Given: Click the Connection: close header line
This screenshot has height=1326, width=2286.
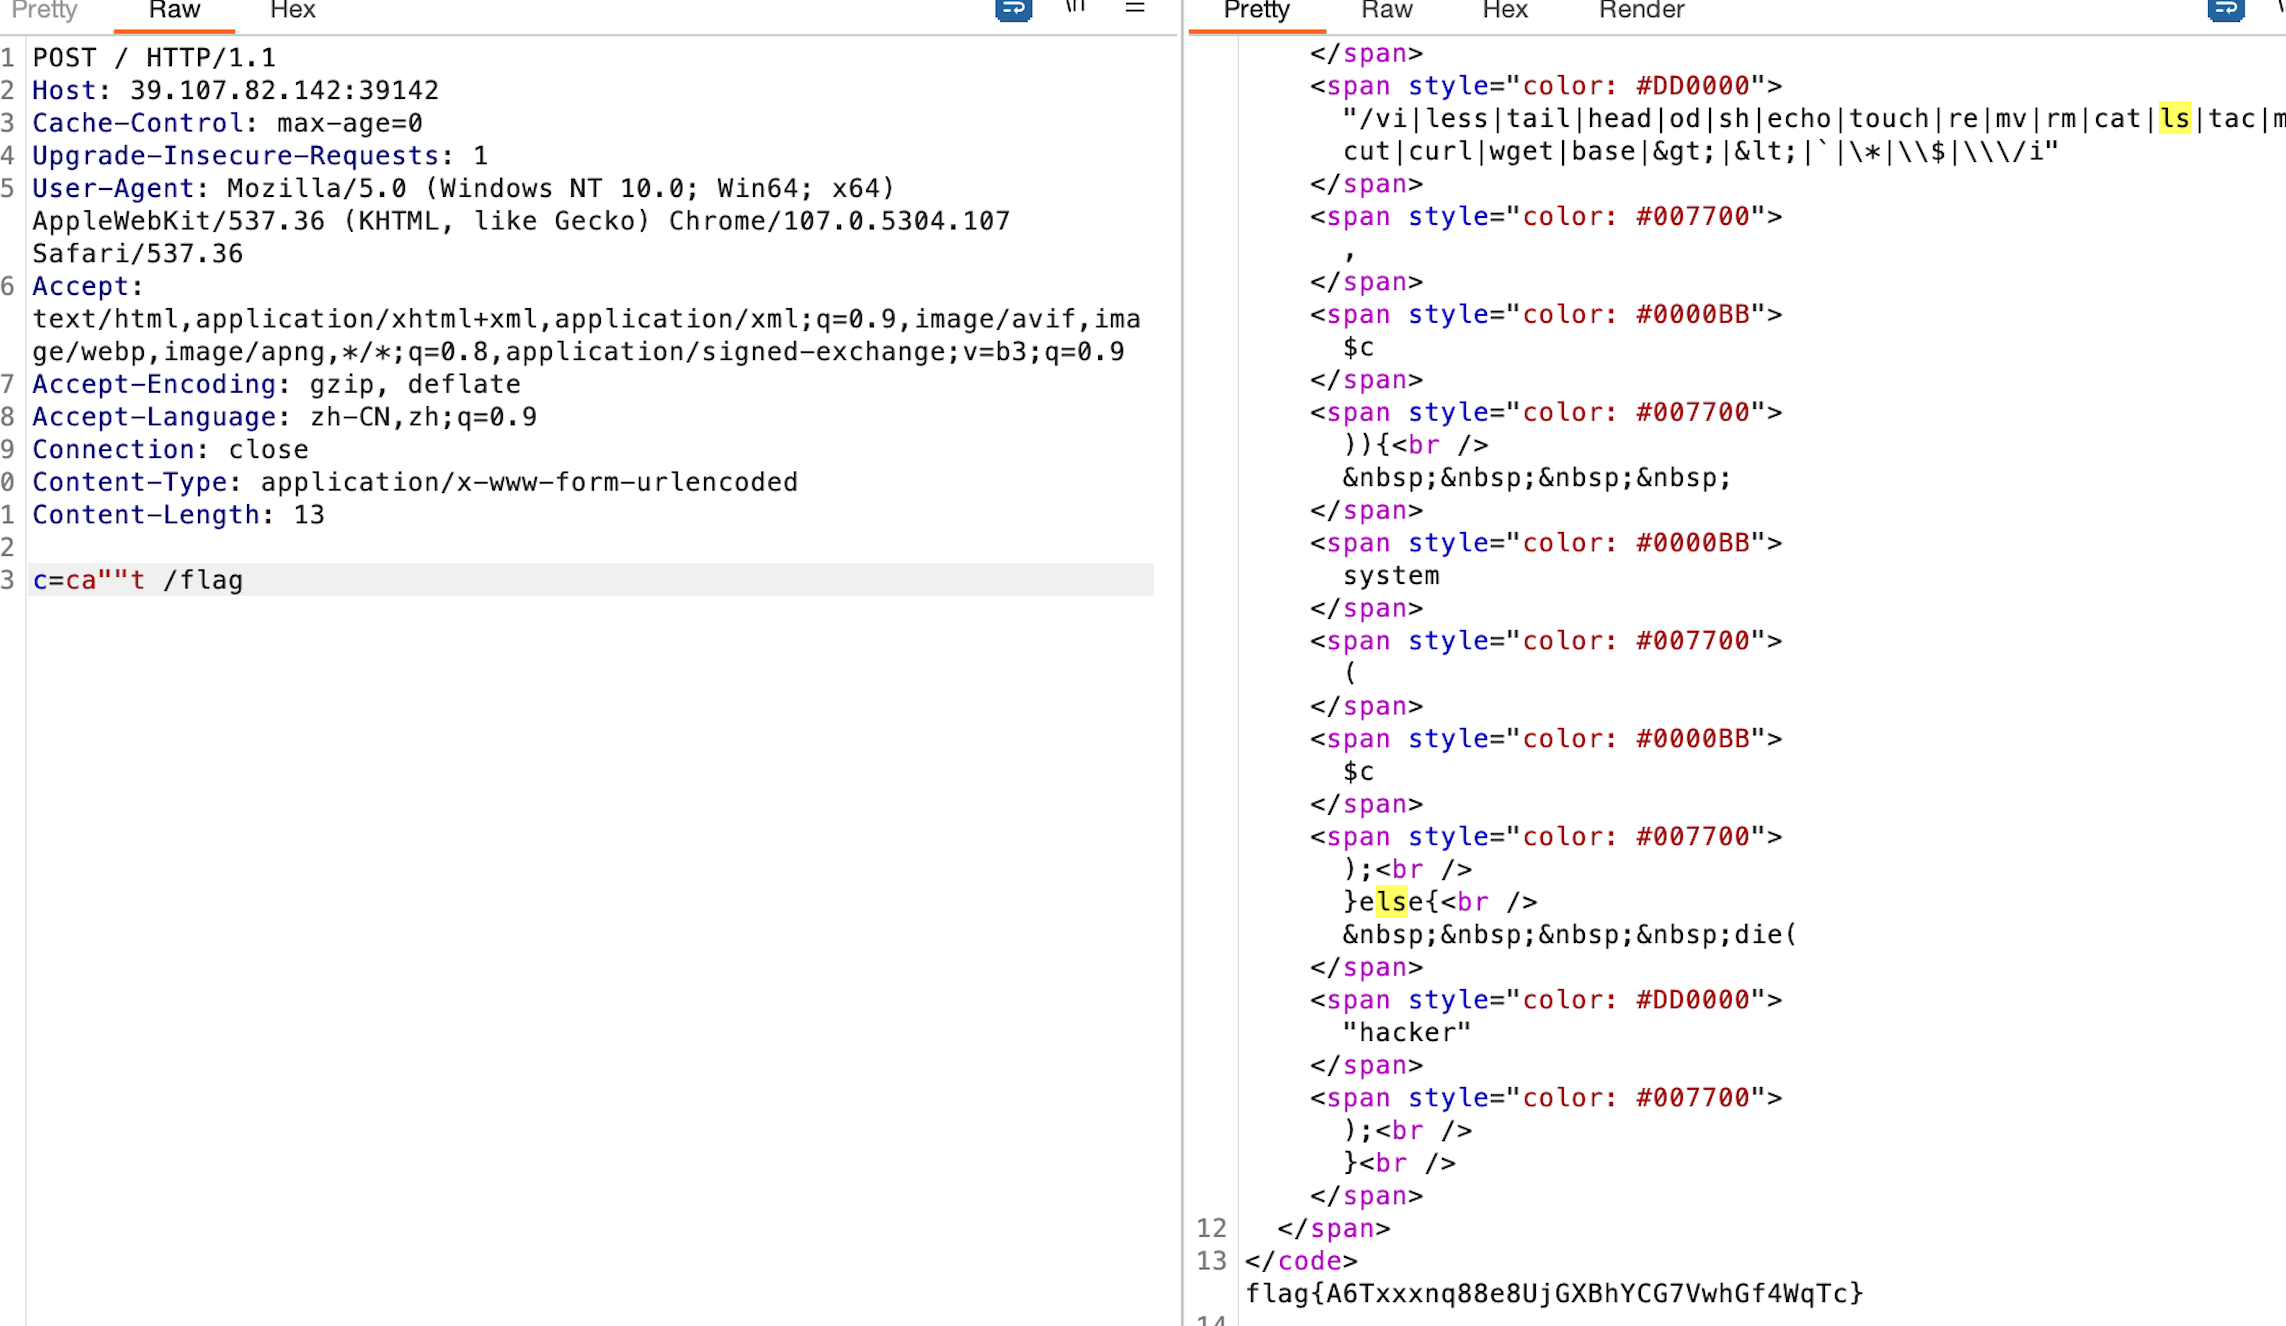Looking at the screenshot, I should click(170, 449).
